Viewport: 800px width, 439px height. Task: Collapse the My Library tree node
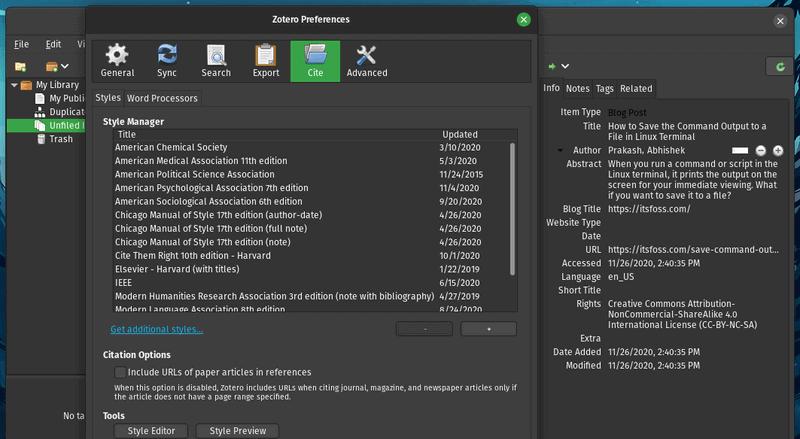[14, 85]
